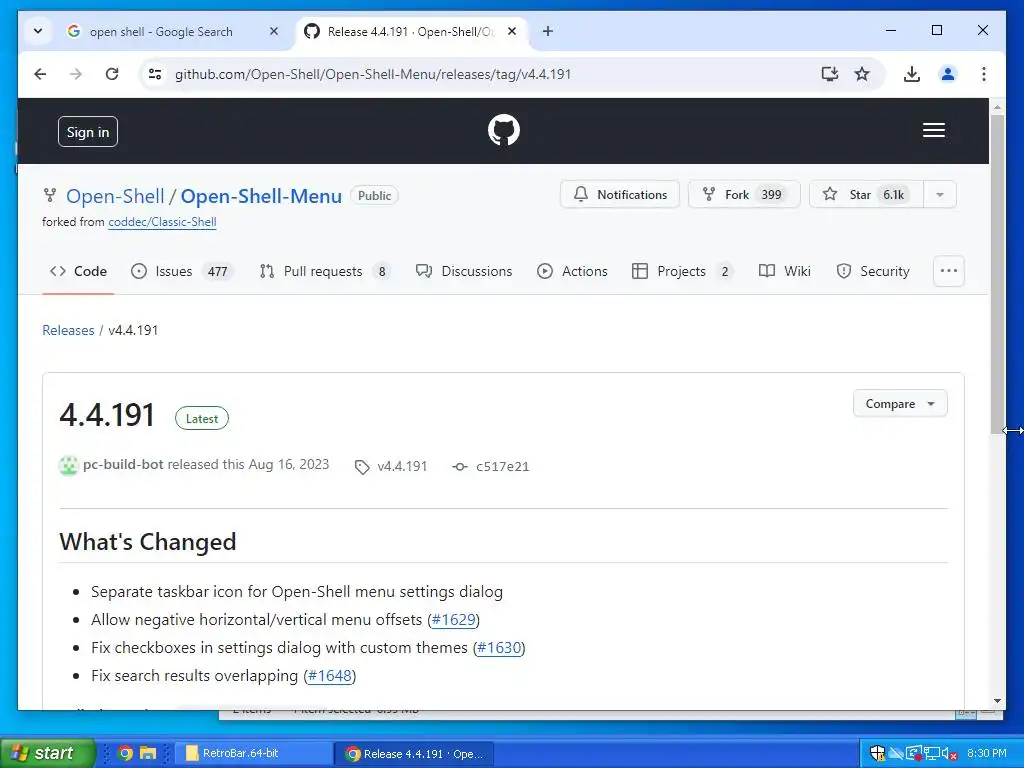Fork the repository

click(x=744, y=195)
